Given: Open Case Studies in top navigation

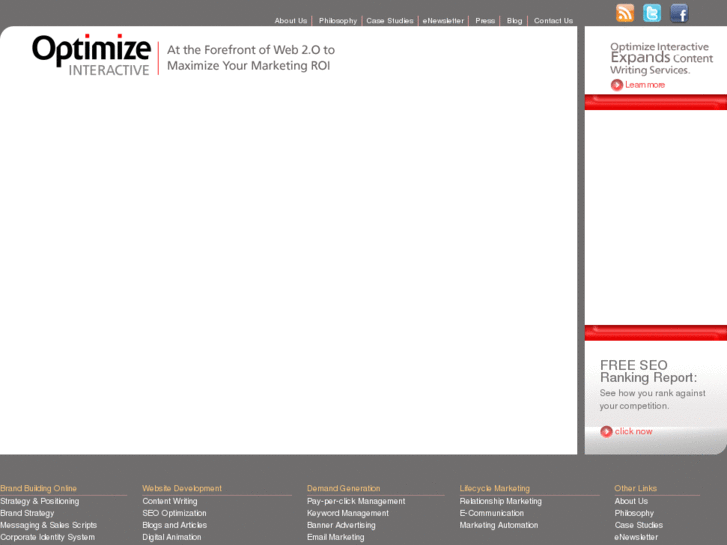Looking at the screenshot, I should 389,21.
